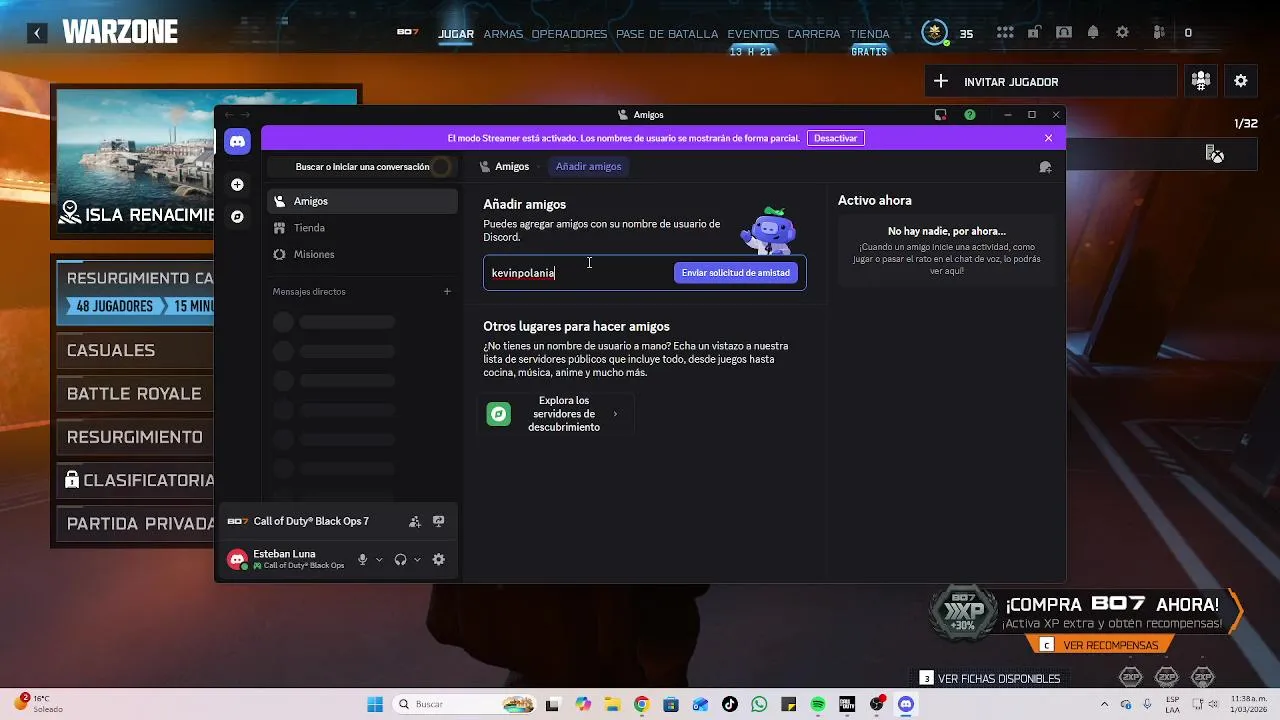Open OPERADORES tab in Warzone

[569, 34]
